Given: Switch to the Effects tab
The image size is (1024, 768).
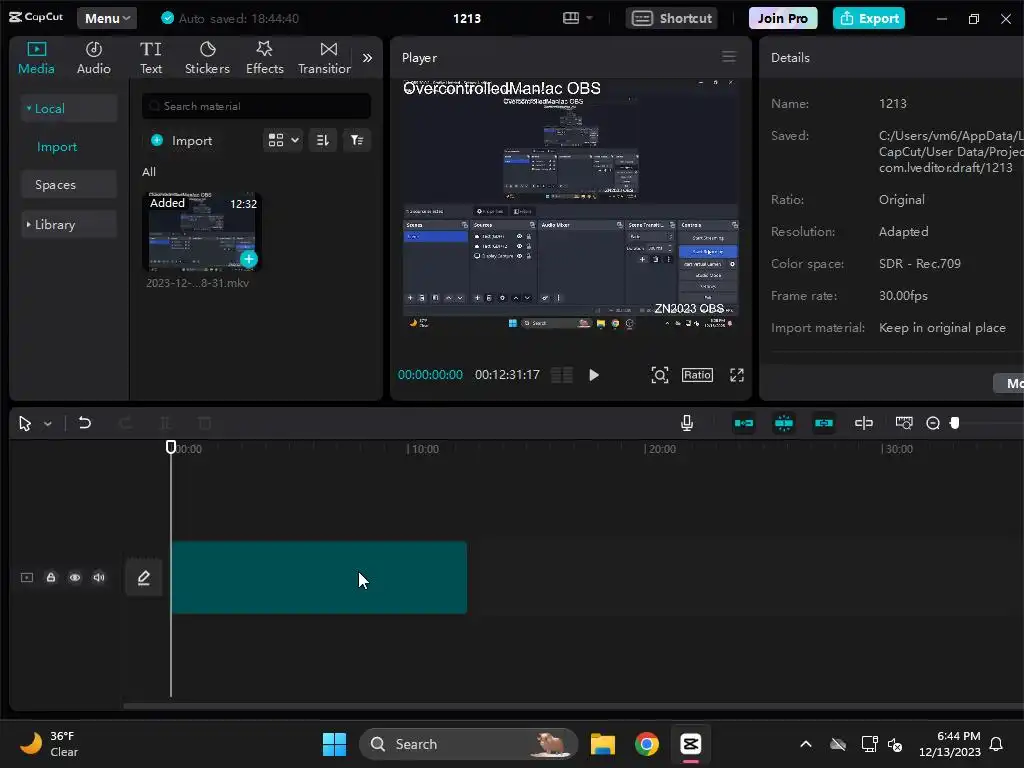Looking at the screenshot, I should click(264, 57).
